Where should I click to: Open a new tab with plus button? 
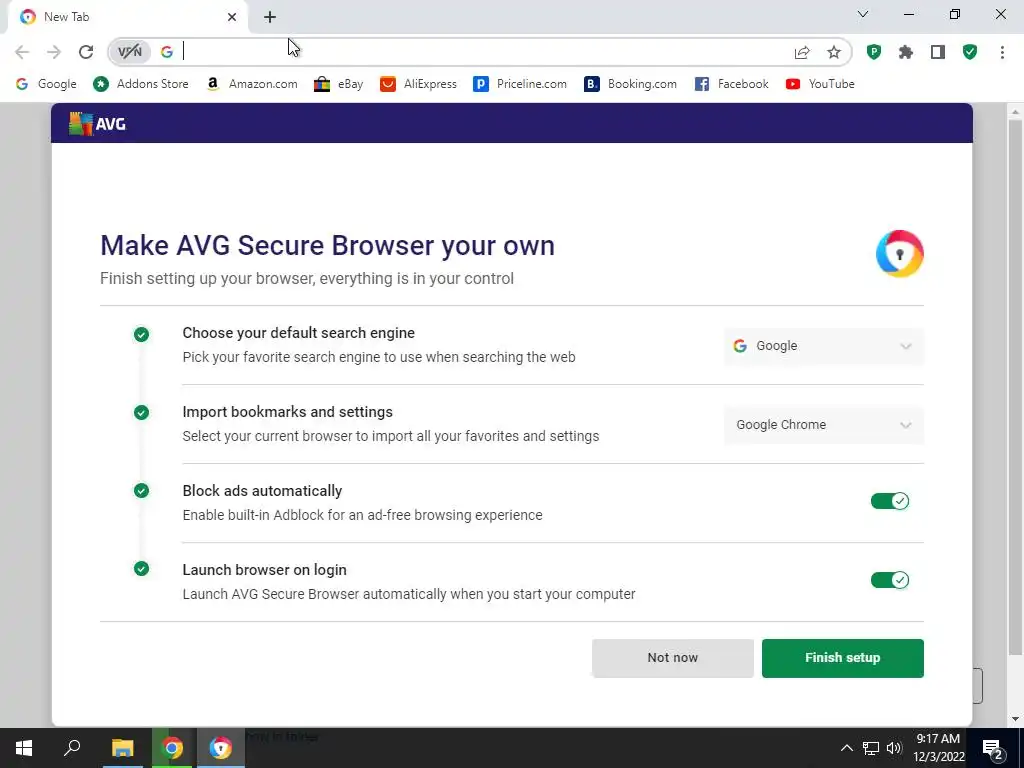click(x=270, y=17)
